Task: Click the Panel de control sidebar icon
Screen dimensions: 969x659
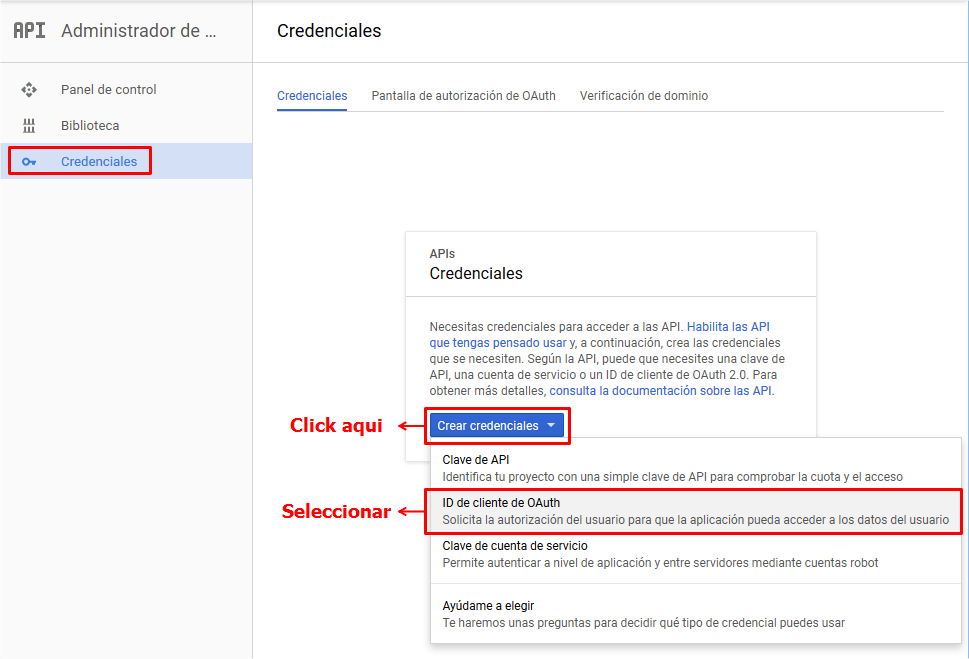Action: [x=29, y=90]
